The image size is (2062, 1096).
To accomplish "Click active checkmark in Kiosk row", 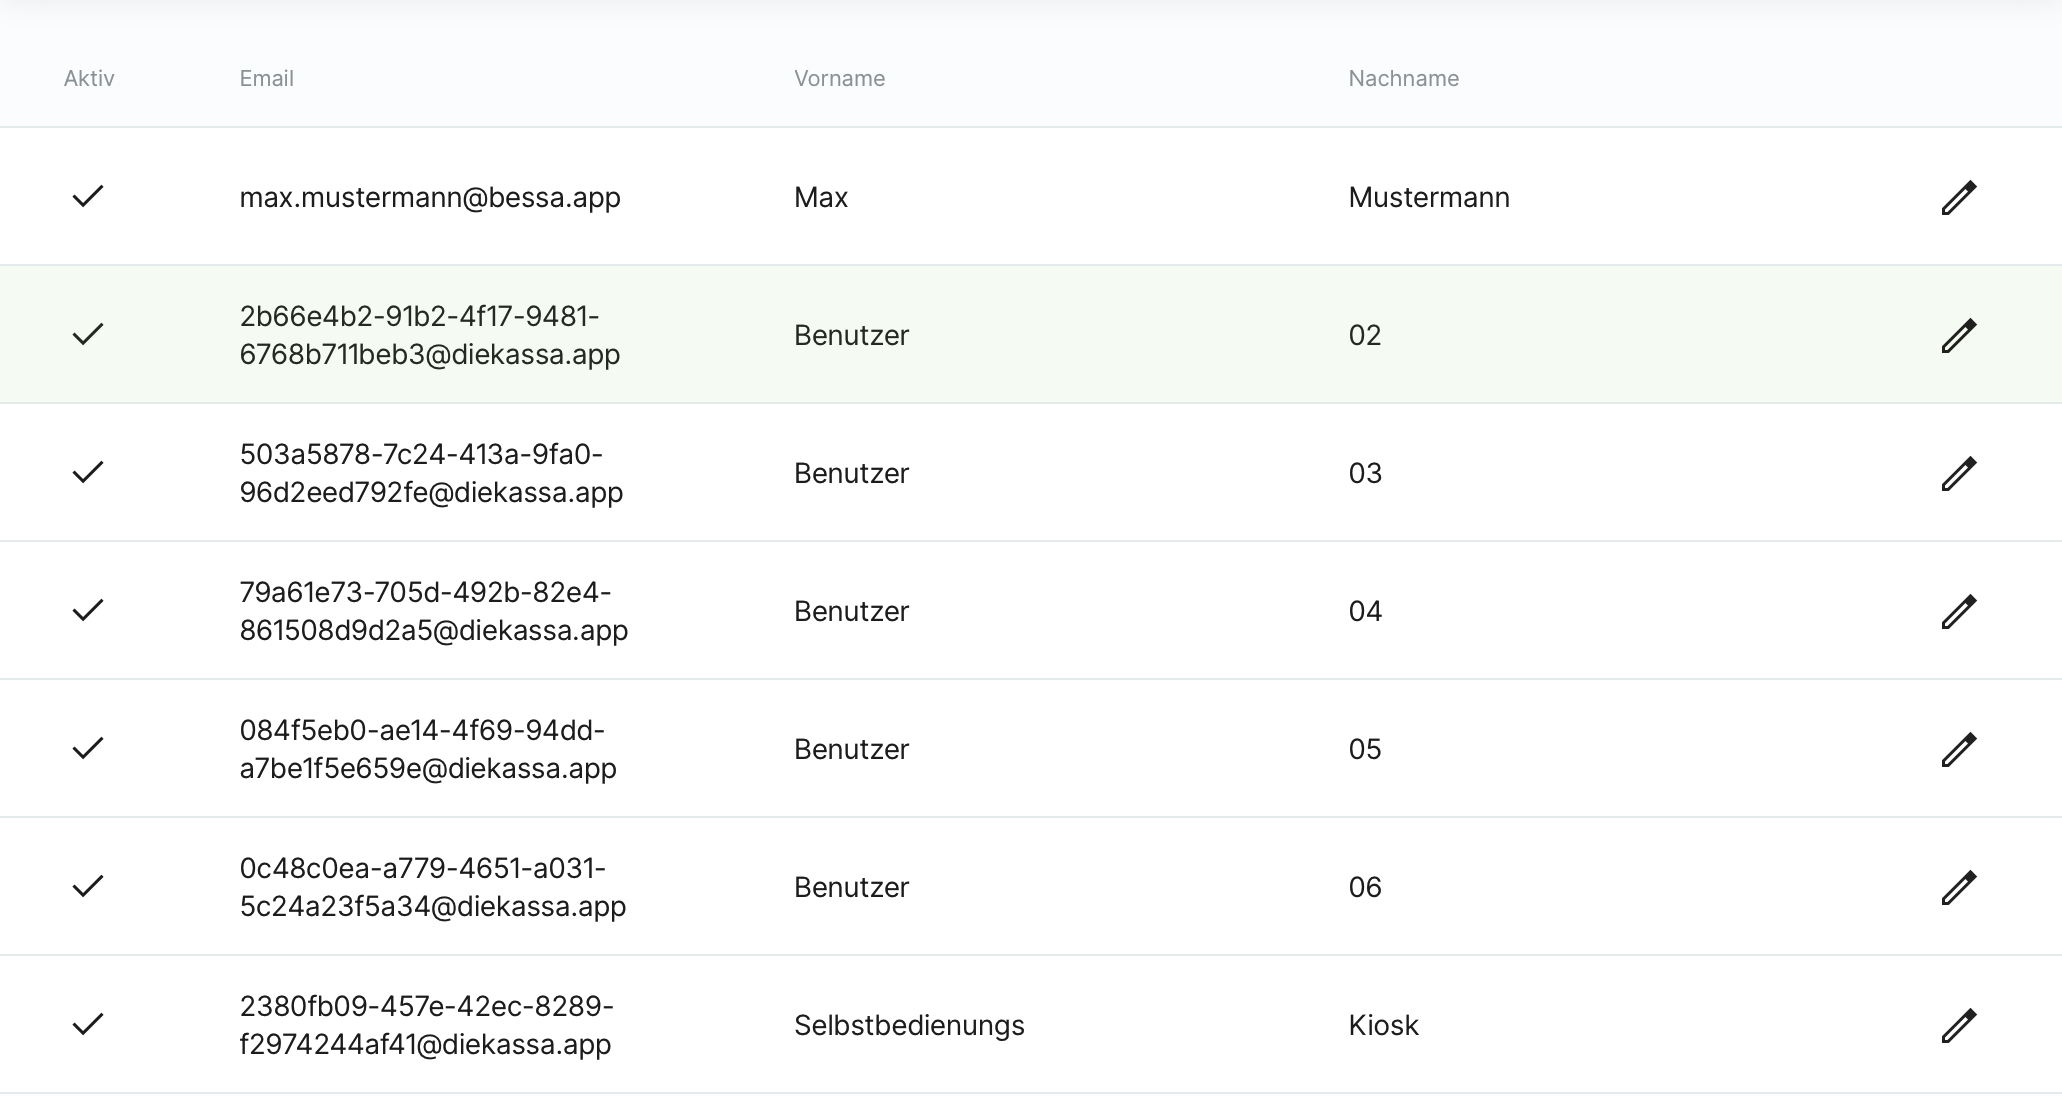I will (88, 1024).
